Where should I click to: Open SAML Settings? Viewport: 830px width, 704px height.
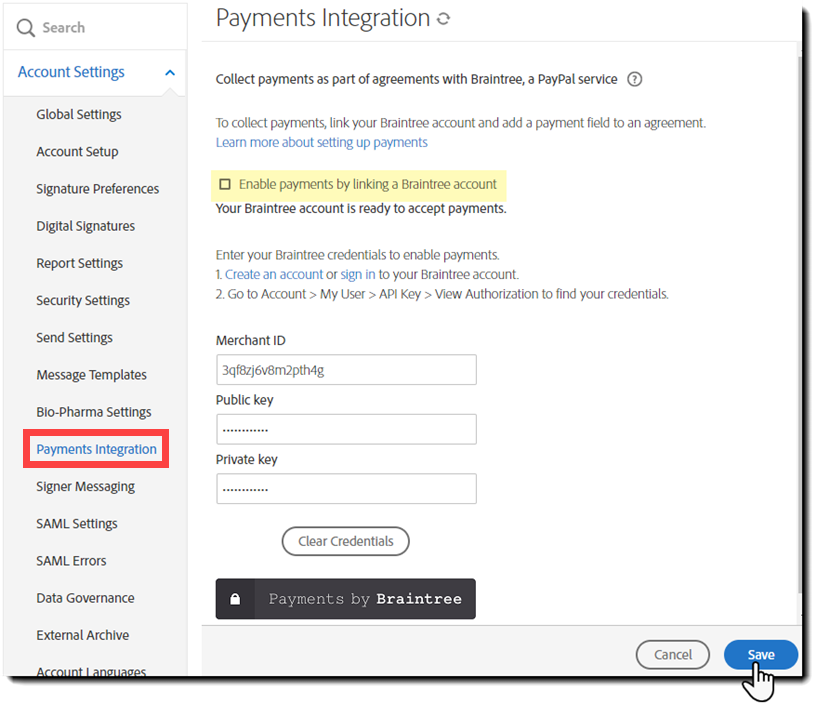(77, 524)
